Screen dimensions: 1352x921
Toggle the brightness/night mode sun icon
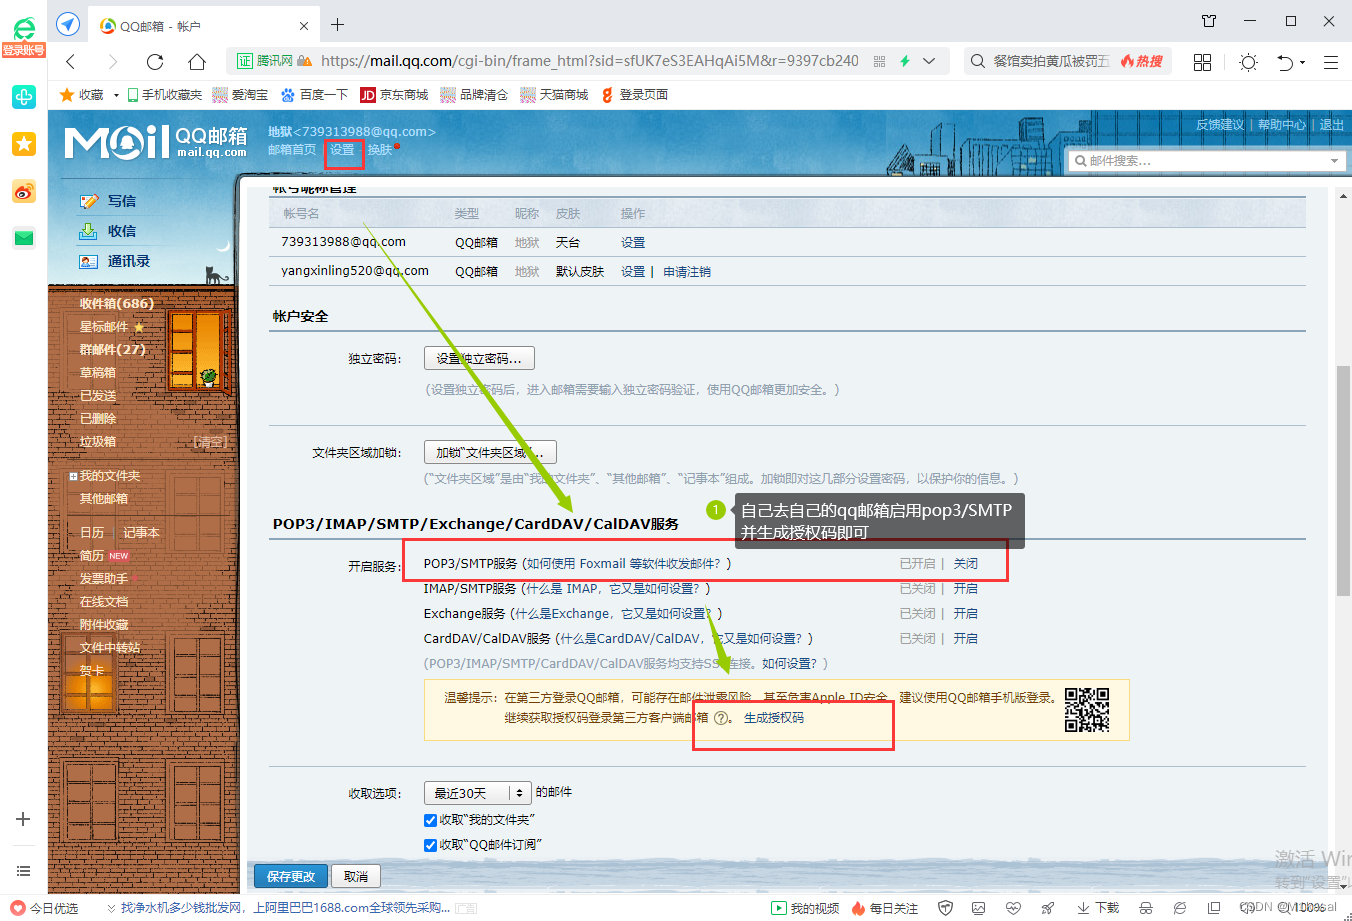[1248, 62]
